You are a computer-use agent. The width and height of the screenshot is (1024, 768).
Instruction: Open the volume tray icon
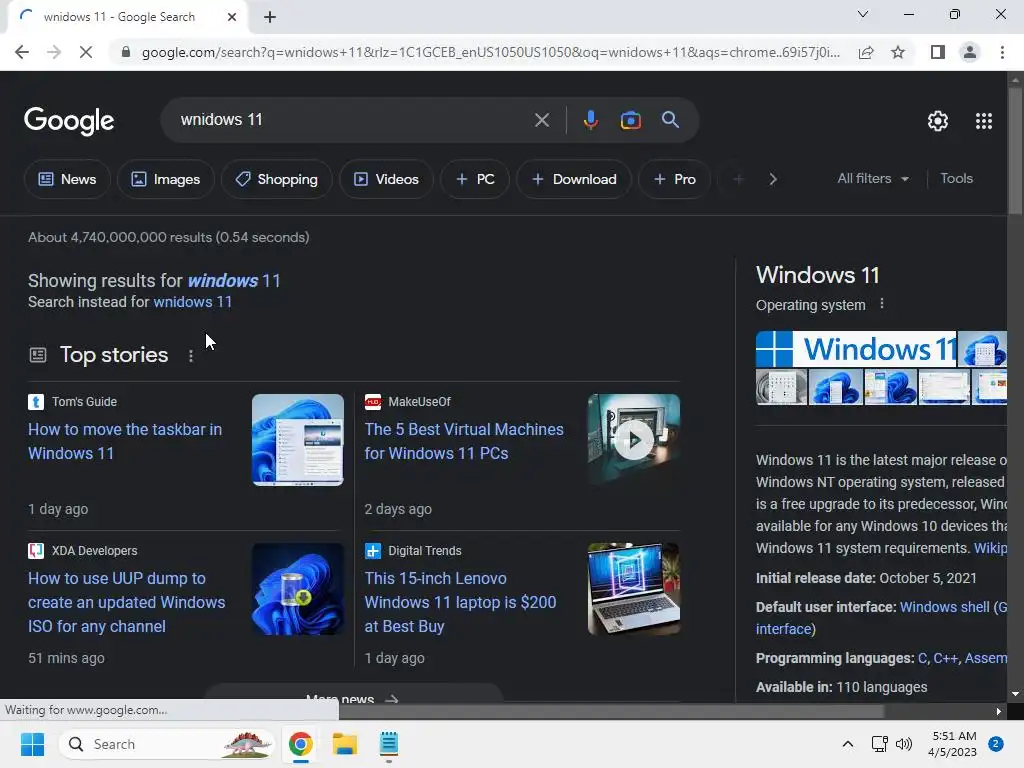pos(904,744)
